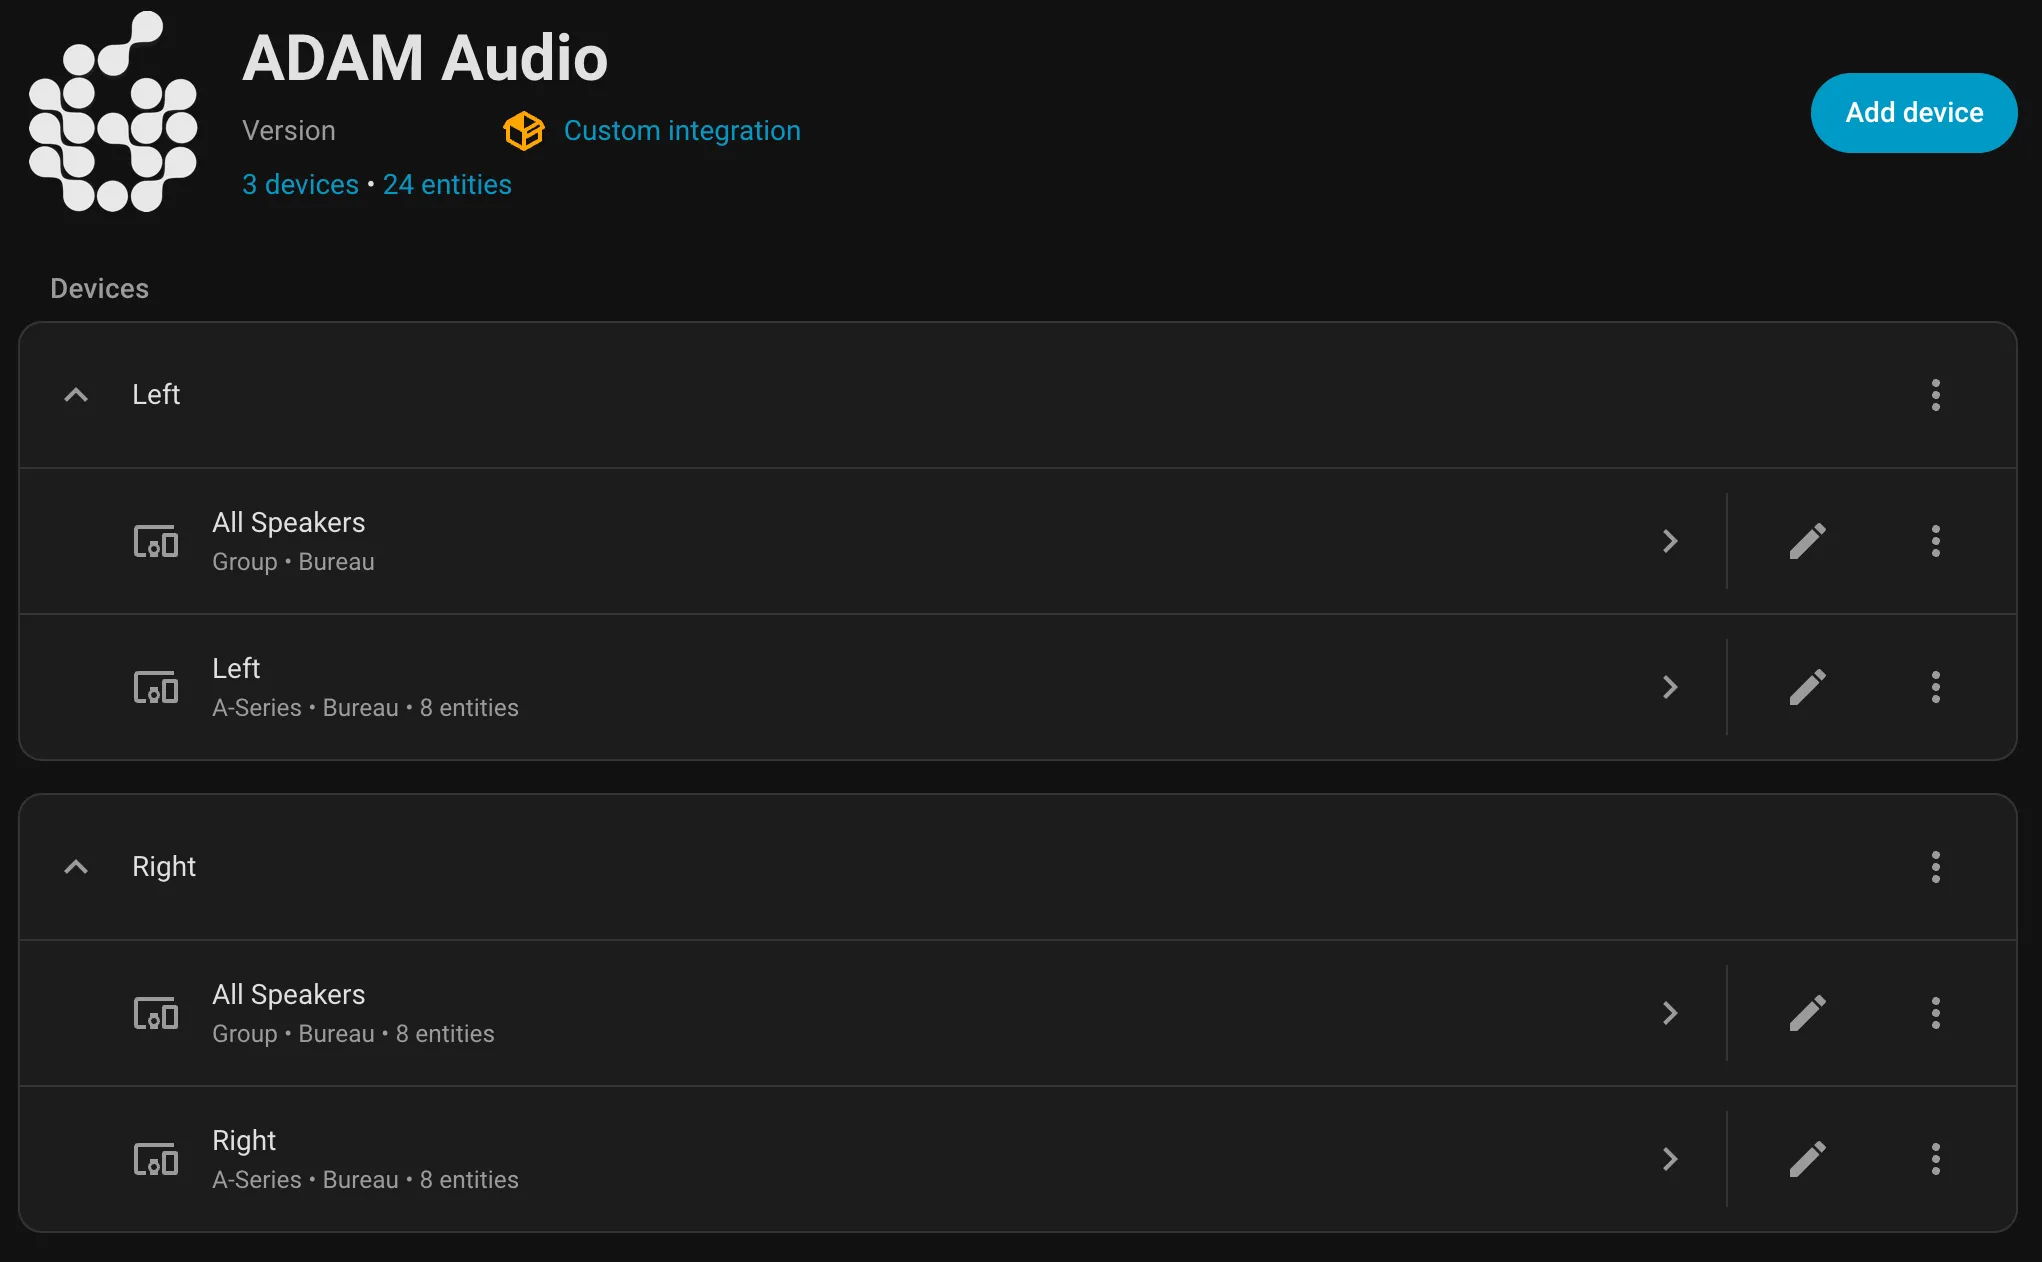This screenshot has width=2042, height=1262.
Task: Edit the All Speakers device under Right
Action: (x=1807, y=1013)
